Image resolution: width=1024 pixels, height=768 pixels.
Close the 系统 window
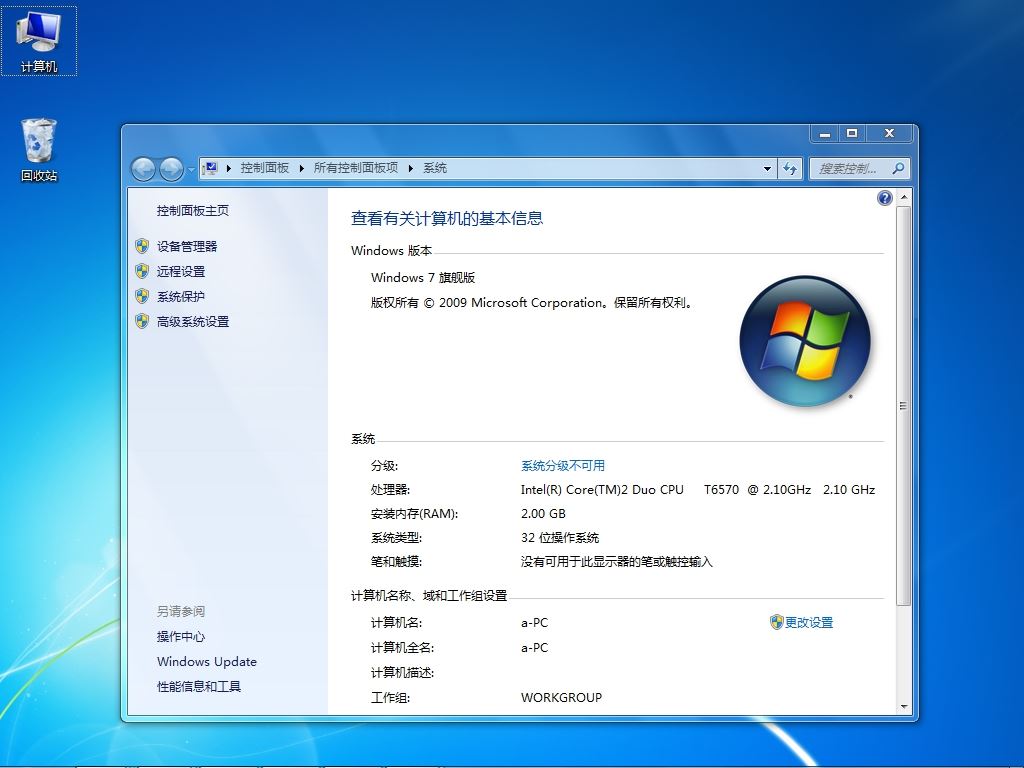(889, 133)
